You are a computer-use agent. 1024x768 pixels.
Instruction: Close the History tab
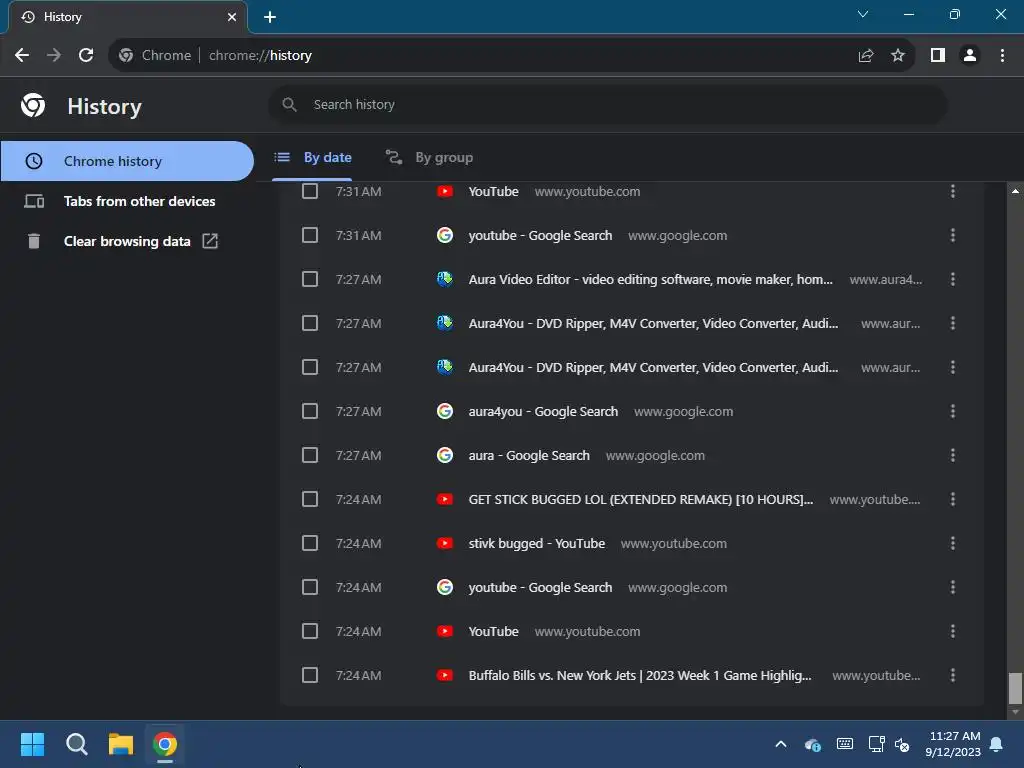232,17
